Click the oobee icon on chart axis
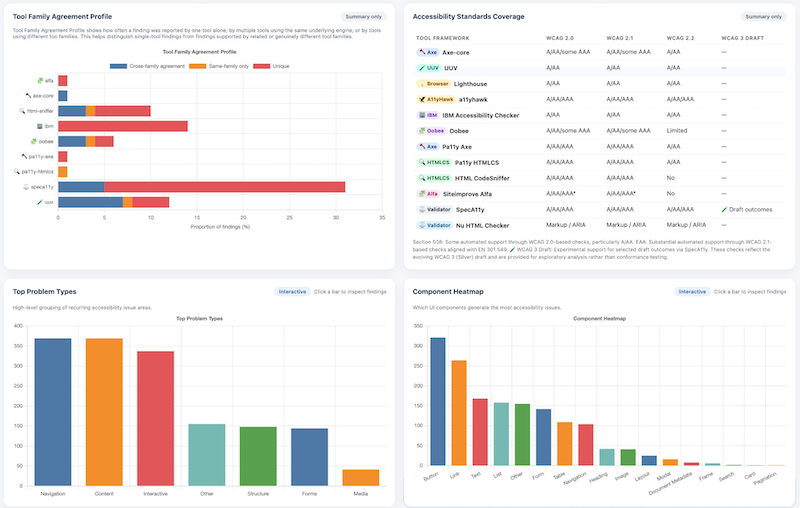Screen dimensions: 800x508 [34, 141]
